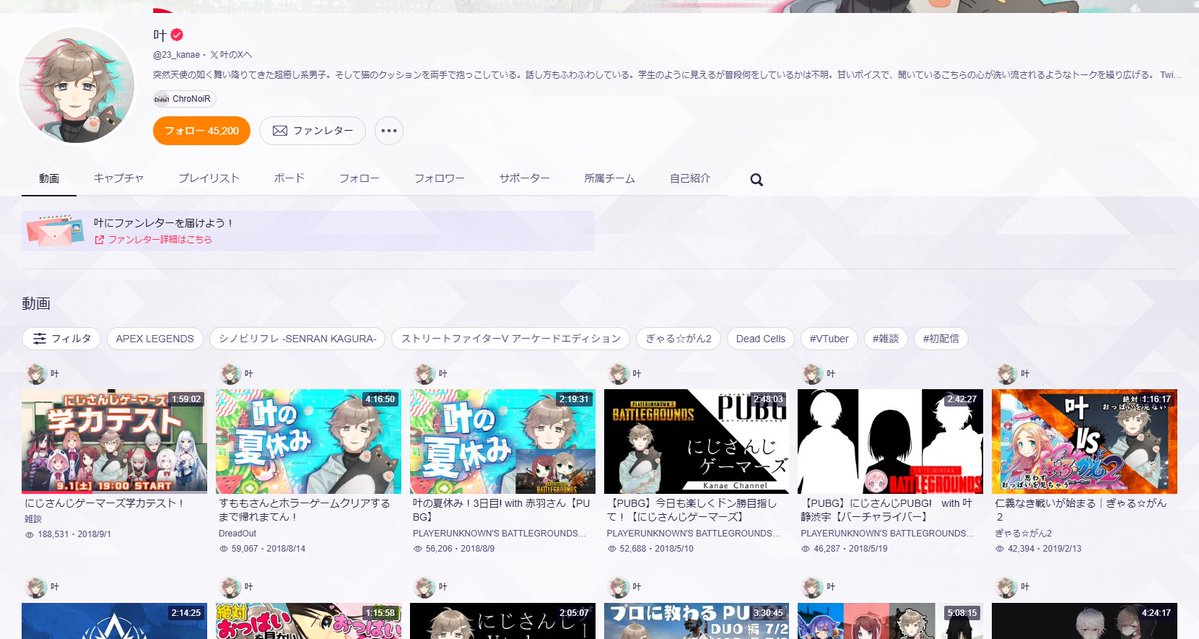This screenshot has height=639, width=1199.
Task: Open title 叶の夏休み！3日目! with 赤羽さん
Action: coord(501,510)
